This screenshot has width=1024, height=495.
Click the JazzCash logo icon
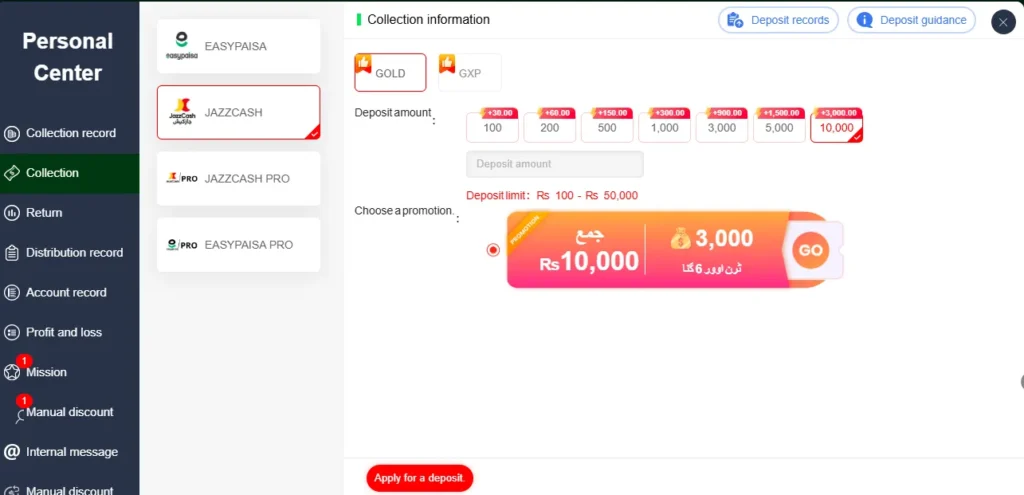point(182,112)
